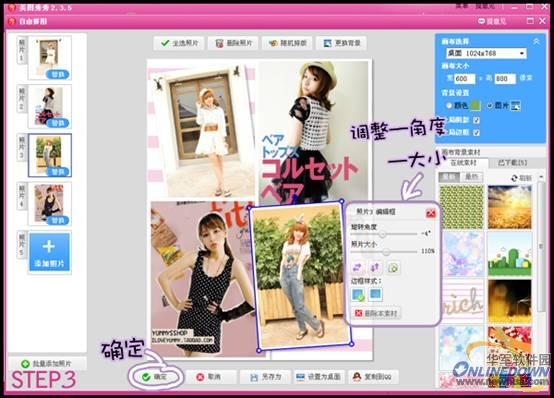Image resolution: width=554 pixels, height=398 pixels.
Task: Select the 最新 newest sub-tab
Action: coord(449,177)
